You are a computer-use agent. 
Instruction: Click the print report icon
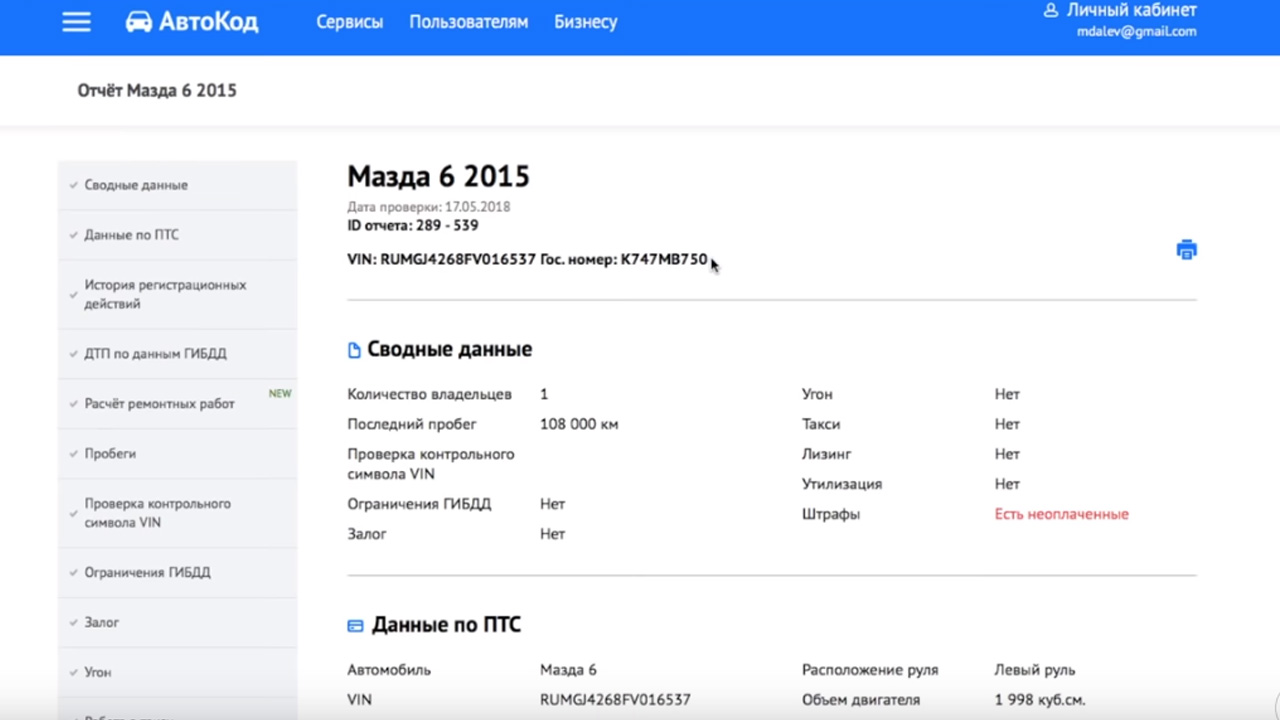[1186, 250]
